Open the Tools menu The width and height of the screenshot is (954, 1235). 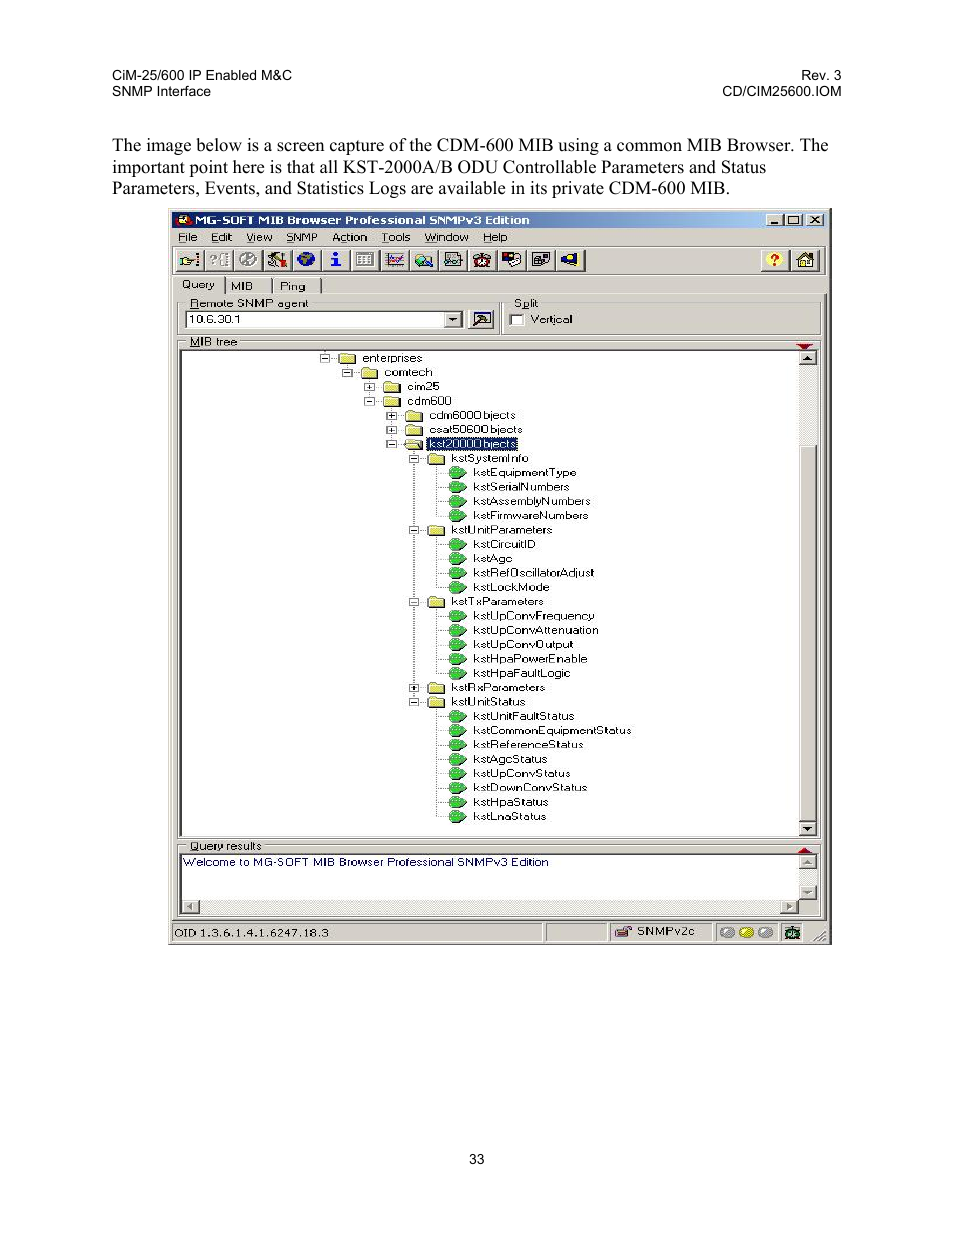click(395, 238)
